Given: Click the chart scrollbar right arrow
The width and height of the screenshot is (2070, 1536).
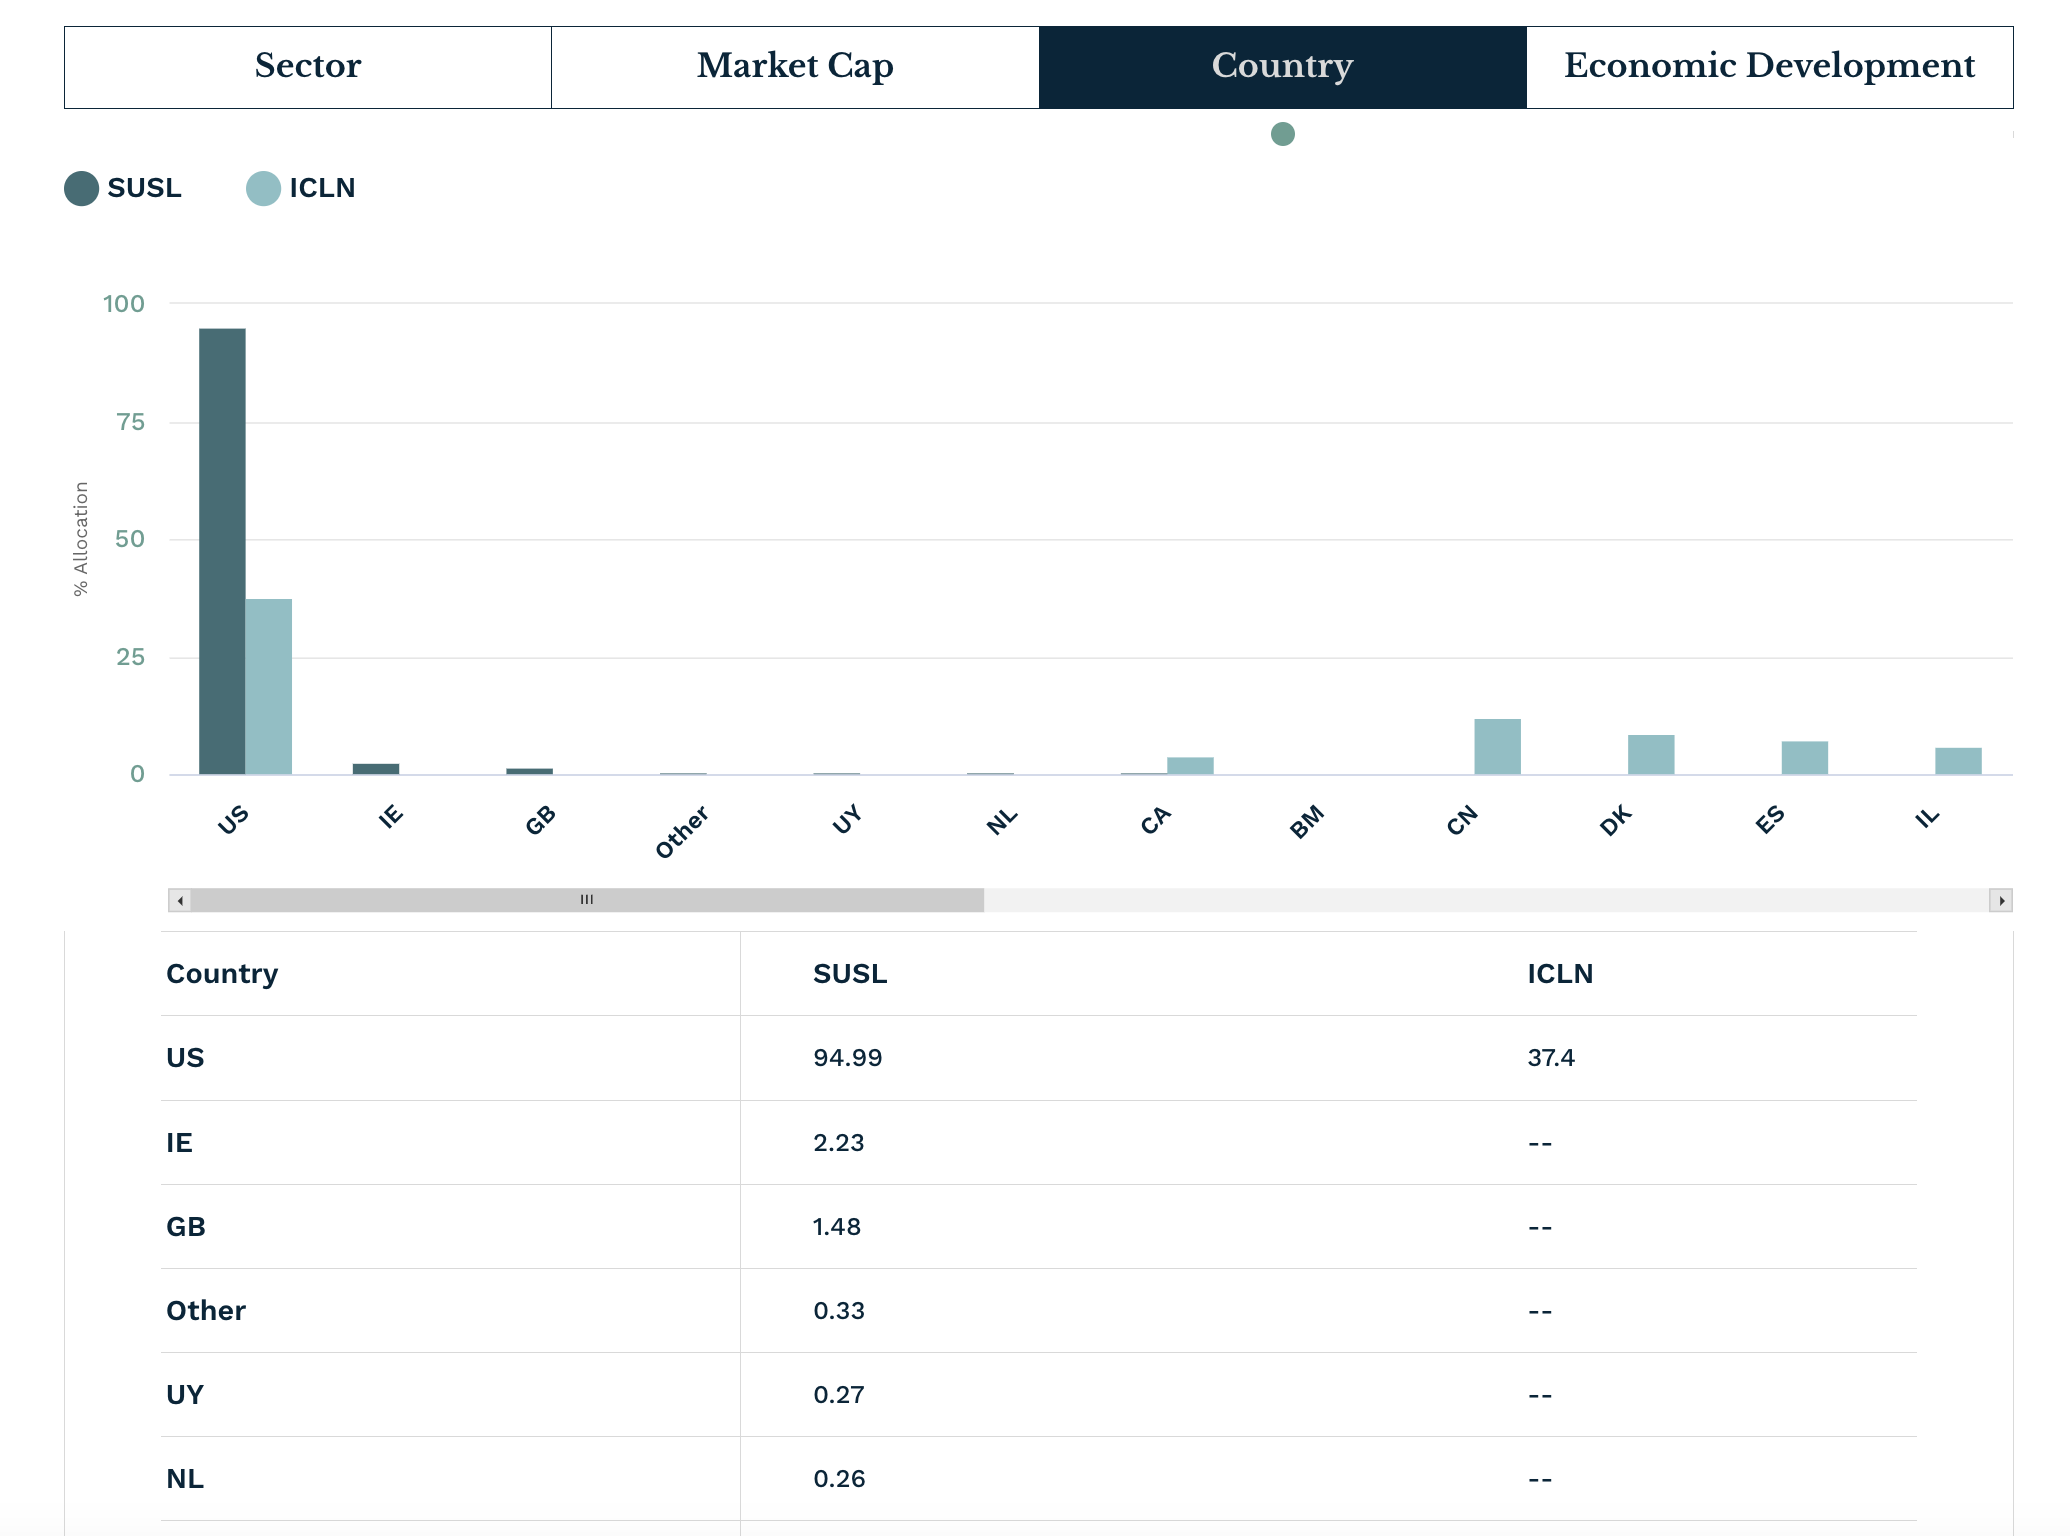Looking at the screenshot, I should click(2001, 900).
